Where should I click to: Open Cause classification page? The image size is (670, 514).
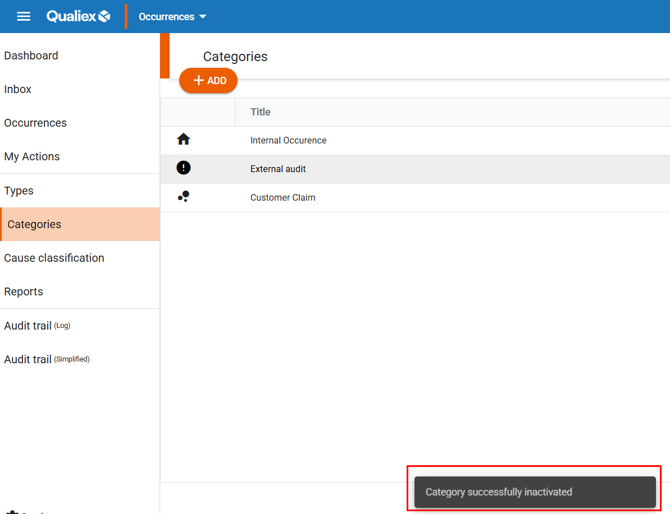[54, 258]
